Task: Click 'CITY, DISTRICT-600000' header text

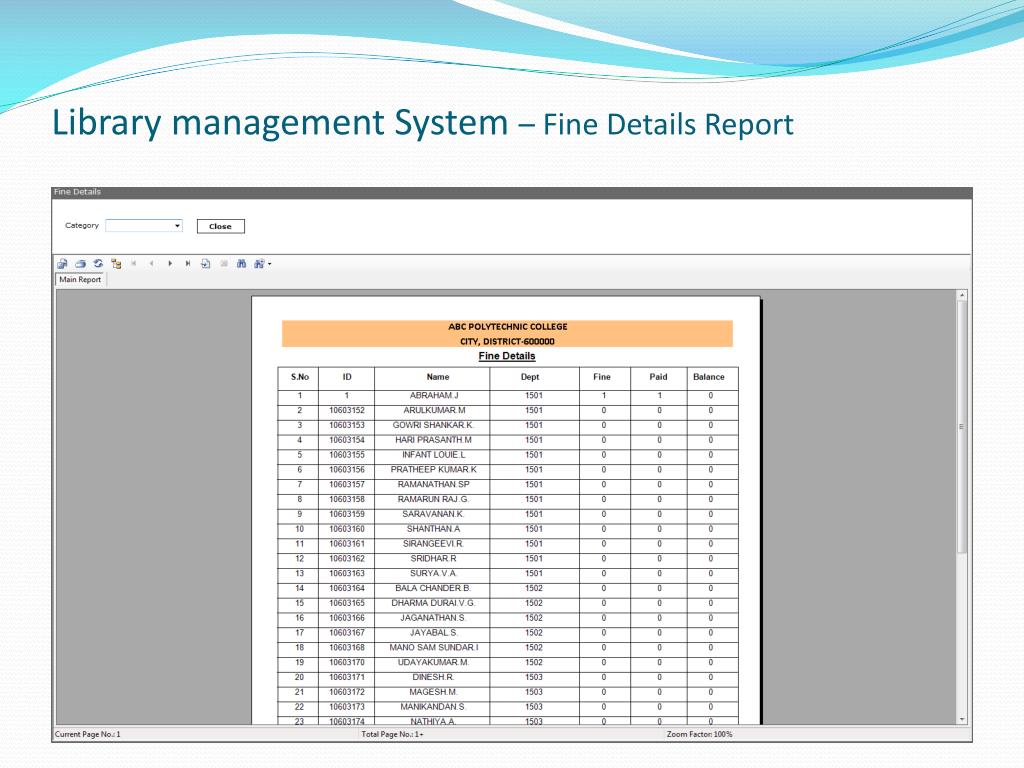Action: pyautogui.click(x=507, y=342)
